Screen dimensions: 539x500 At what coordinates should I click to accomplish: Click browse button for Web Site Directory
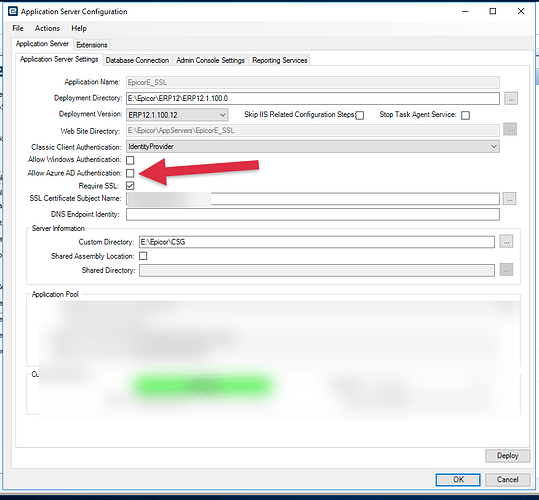coord(510,130)
